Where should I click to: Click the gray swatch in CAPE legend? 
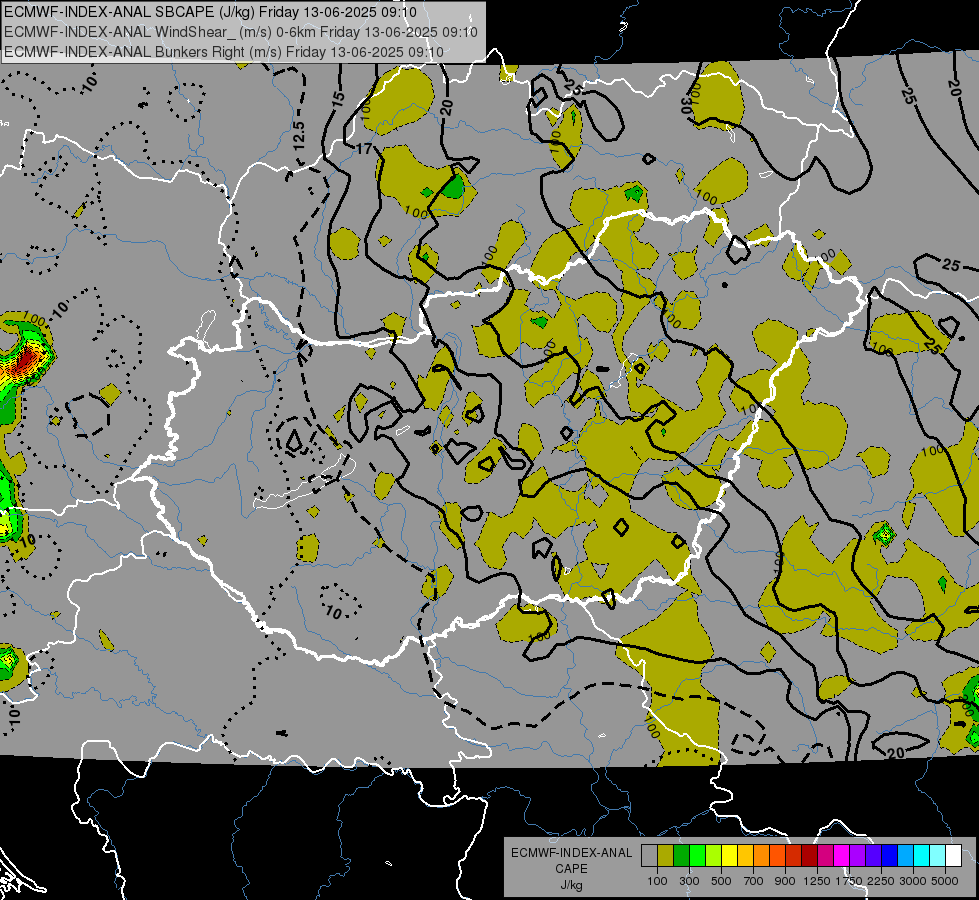(x=649, y=856)
